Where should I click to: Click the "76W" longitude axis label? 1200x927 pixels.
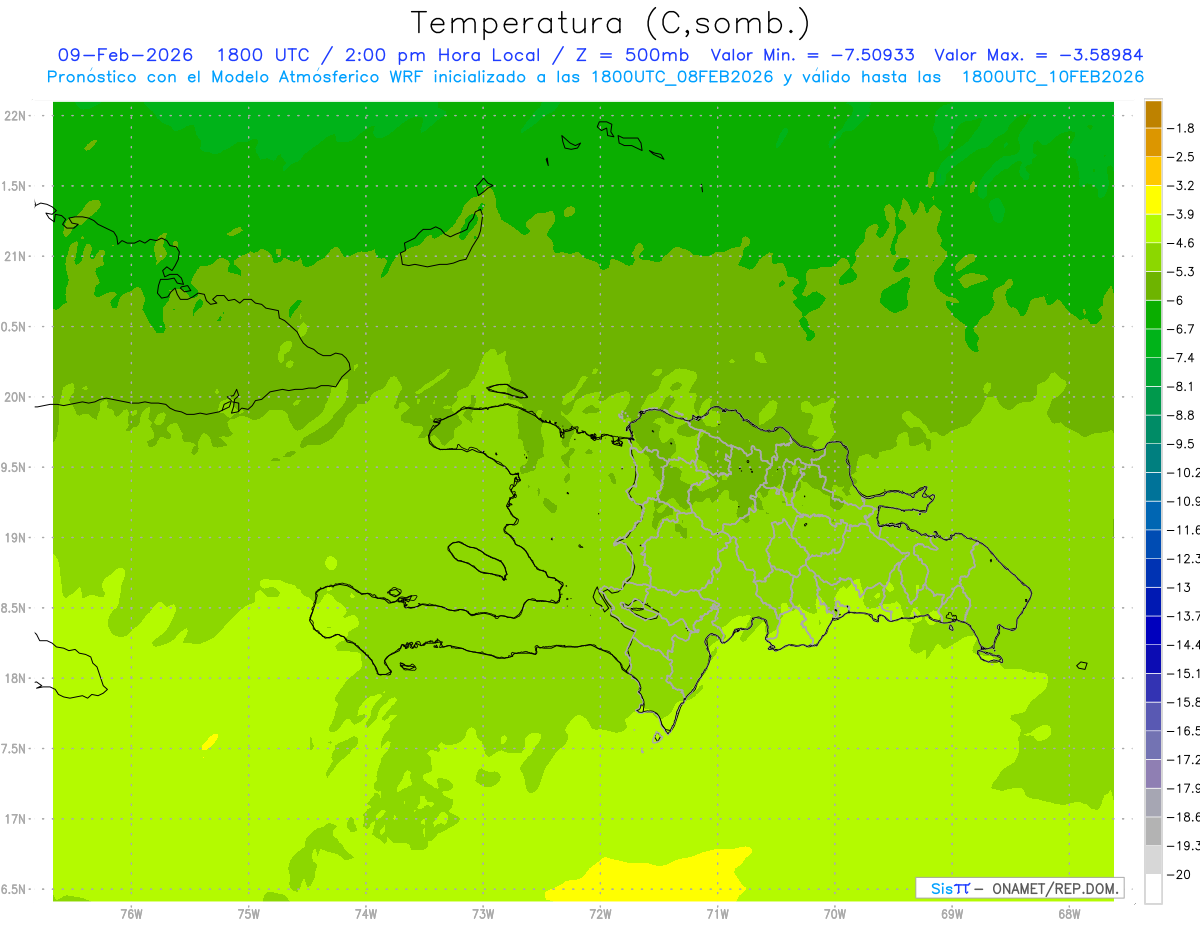(131, 913)
